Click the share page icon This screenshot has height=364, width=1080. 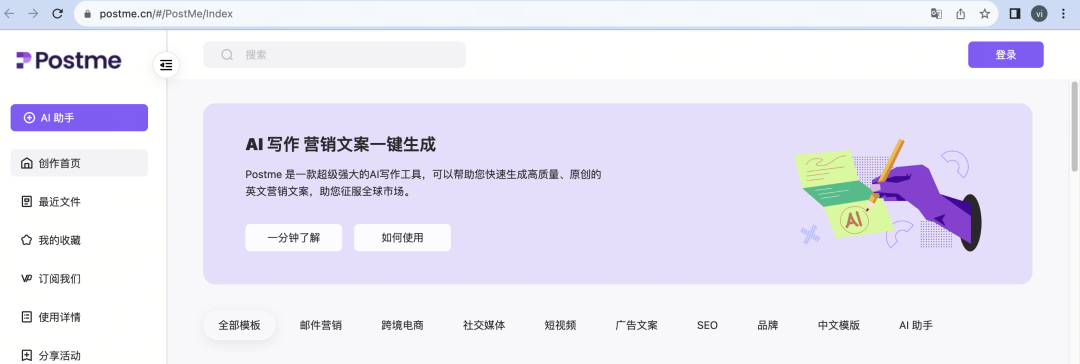pos(960,14)
